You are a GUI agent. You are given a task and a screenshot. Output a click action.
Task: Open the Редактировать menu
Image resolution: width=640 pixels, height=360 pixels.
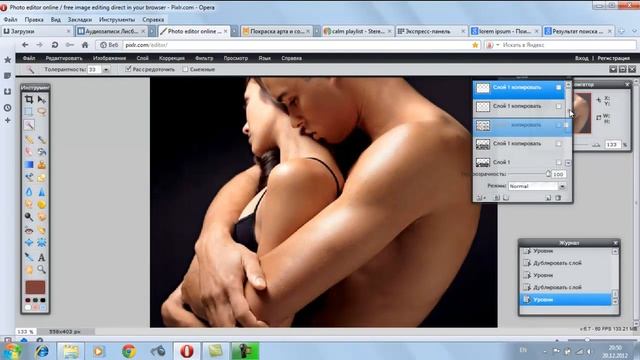[x=64, y=58]
